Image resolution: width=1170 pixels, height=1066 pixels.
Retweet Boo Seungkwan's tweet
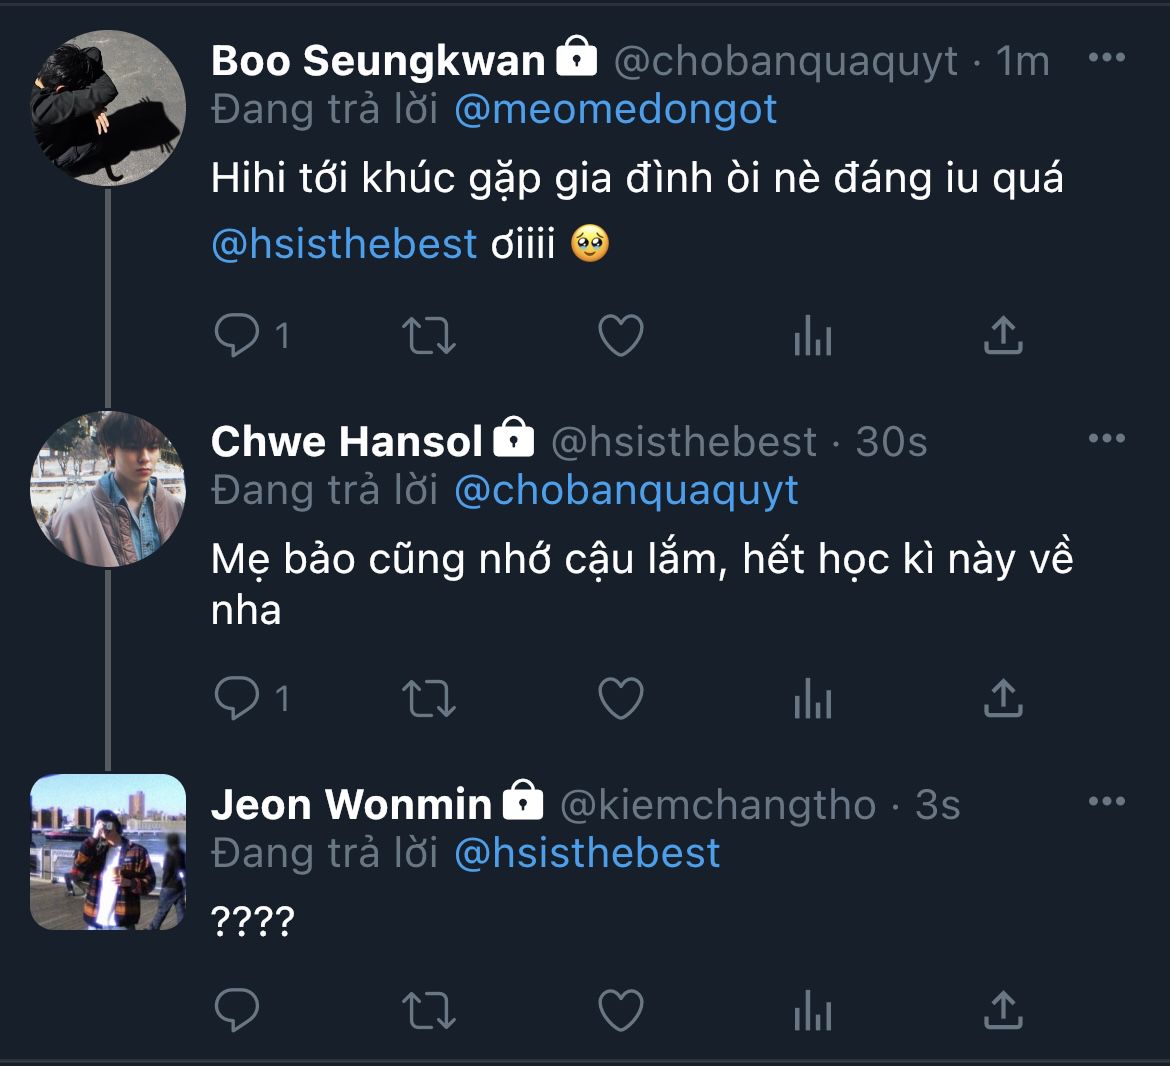coord(429,336)
